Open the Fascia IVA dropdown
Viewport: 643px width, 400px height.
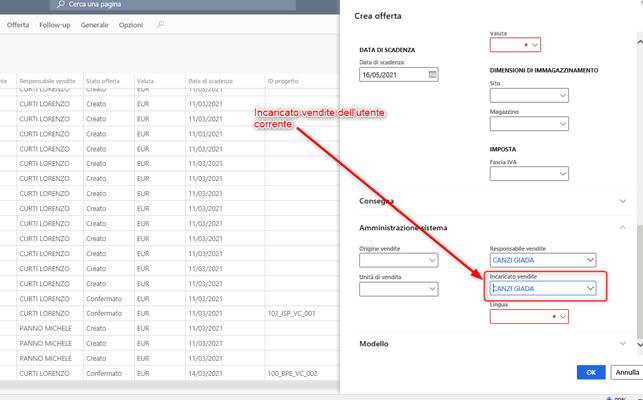click(562, 173)
